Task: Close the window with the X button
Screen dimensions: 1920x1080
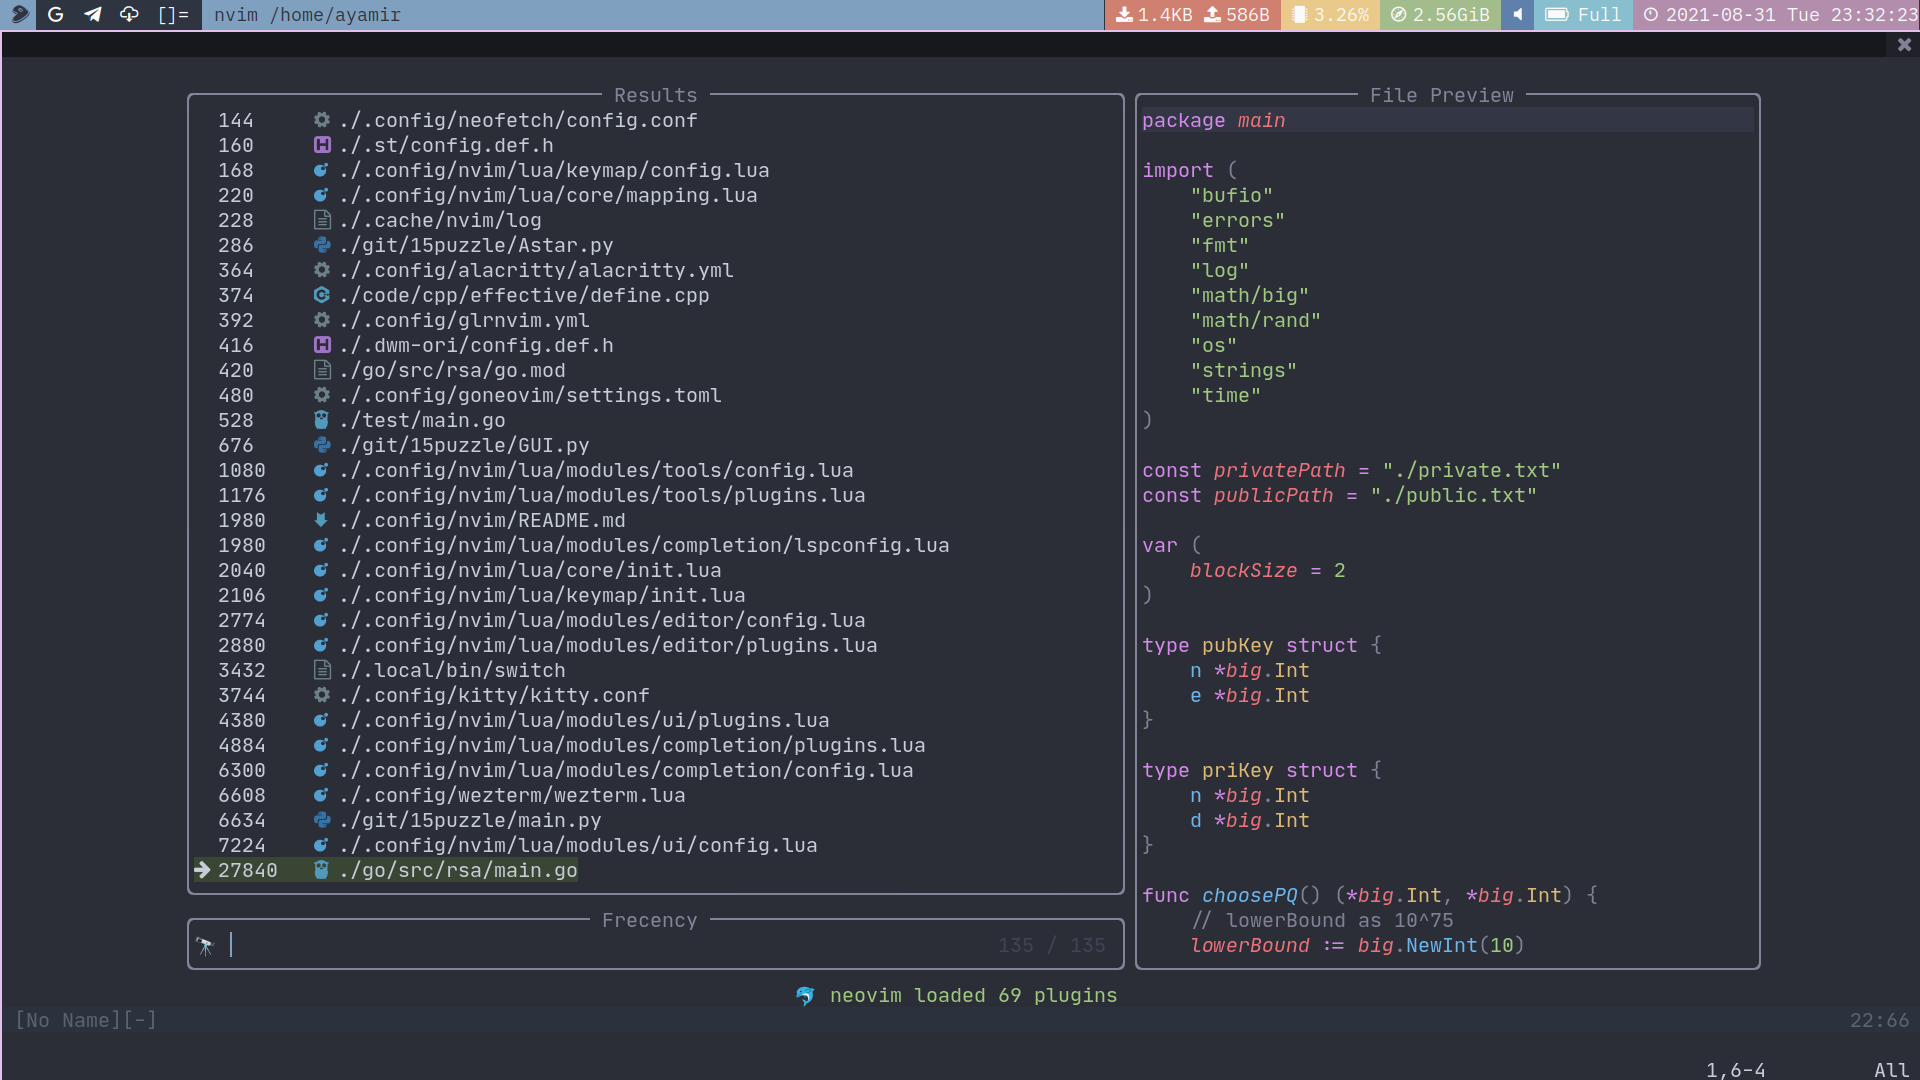Action: 1904,44
